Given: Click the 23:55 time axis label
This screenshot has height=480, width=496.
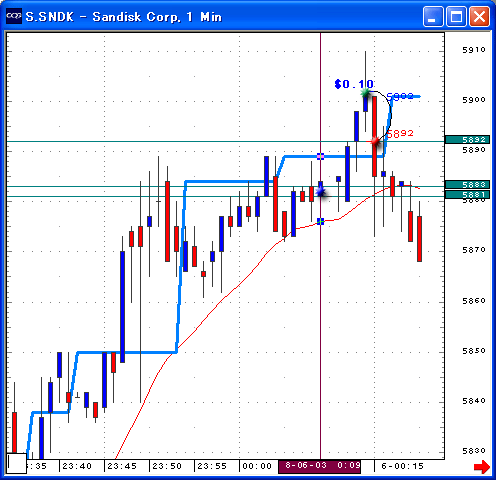Looking at the screenshot, I should coord(212,466).
